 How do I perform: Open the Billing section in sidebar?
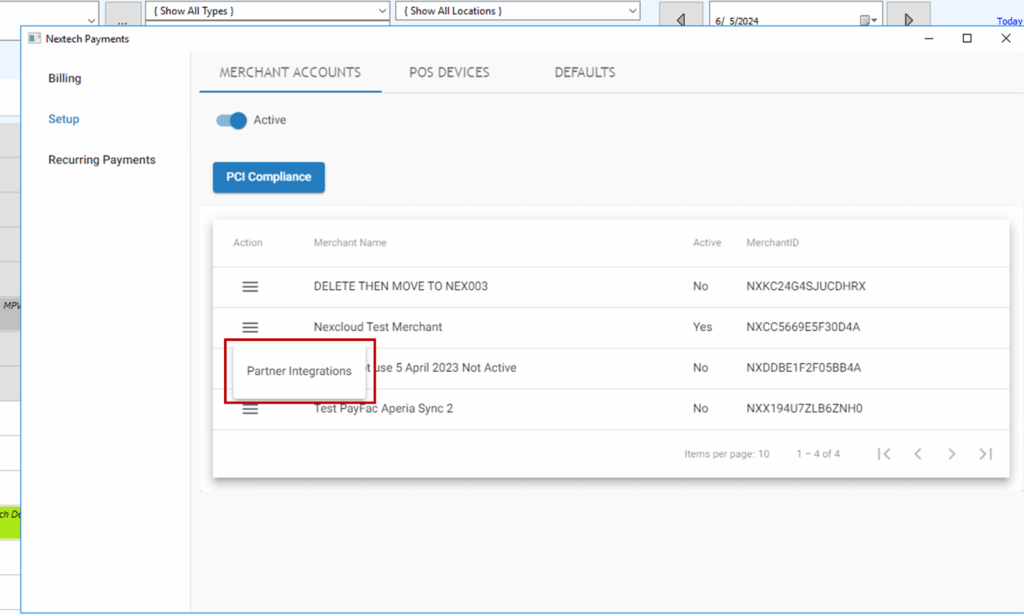pos(65,78)
